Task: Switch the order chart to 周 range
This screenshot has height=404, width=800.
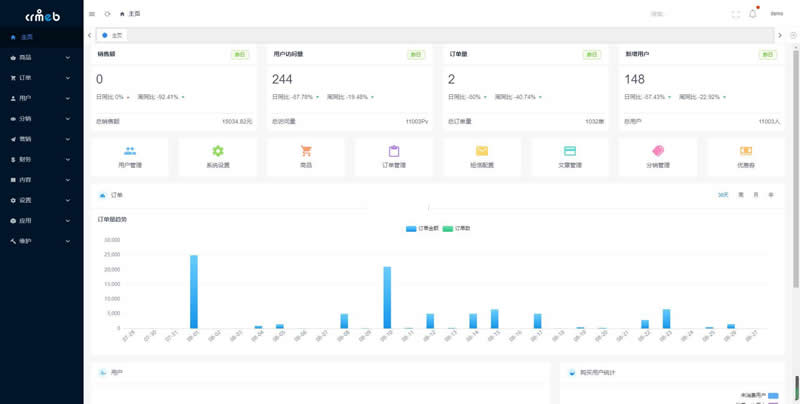Action: [741, 195]
